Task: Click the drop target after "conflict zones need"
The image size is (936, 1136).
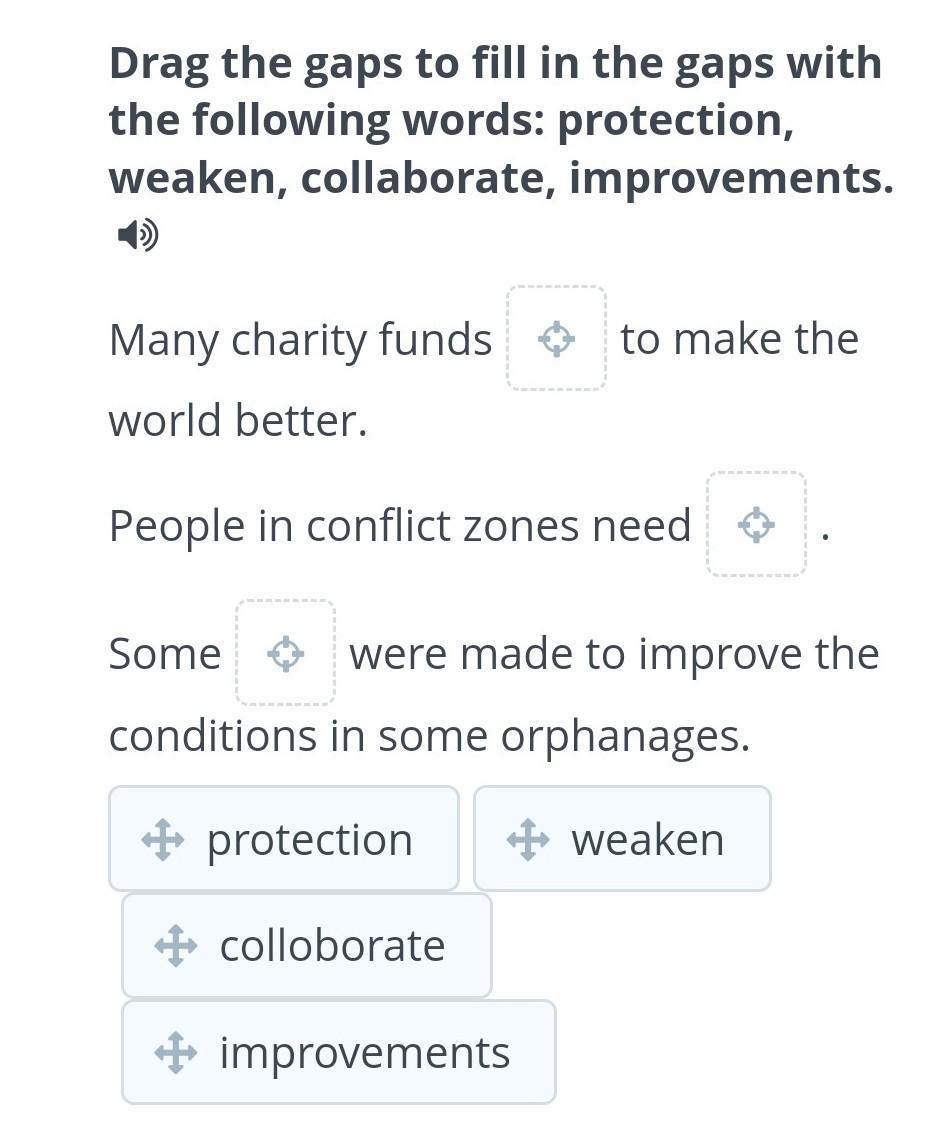Action: [x=756, y=524]
